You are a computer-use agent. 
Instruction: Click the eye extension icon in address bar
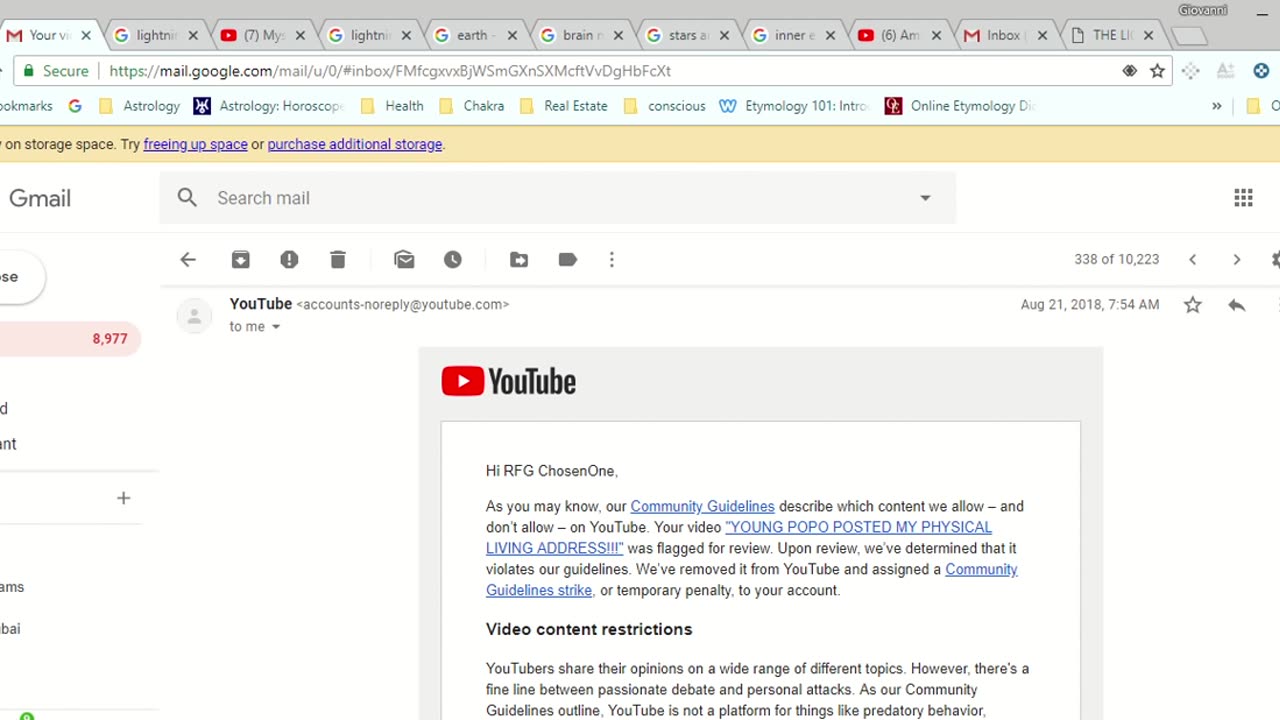click(x=1130, y=71)
